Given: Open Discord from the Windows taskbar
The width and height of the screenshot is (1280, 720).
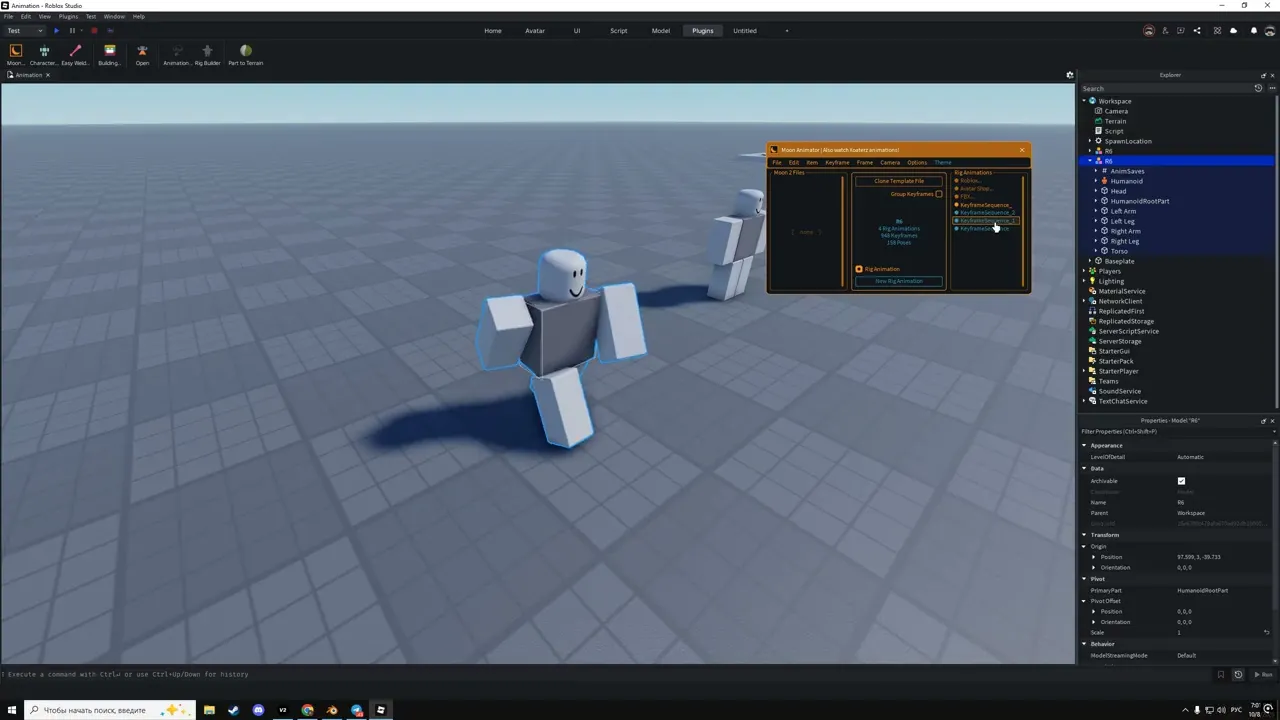Looking at the screenshot, I should tap(258, 710).
